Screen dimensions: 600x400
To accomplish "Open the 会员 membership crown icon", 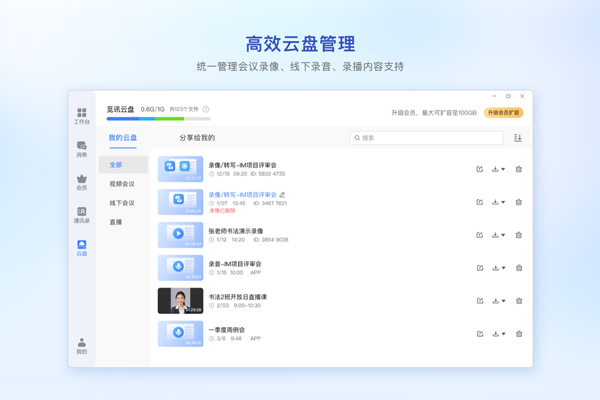I will click(82, 182).
